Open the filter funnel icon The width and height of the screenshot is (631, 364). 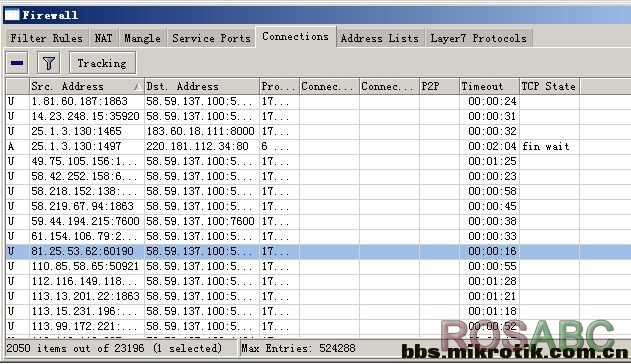(49, 63)
